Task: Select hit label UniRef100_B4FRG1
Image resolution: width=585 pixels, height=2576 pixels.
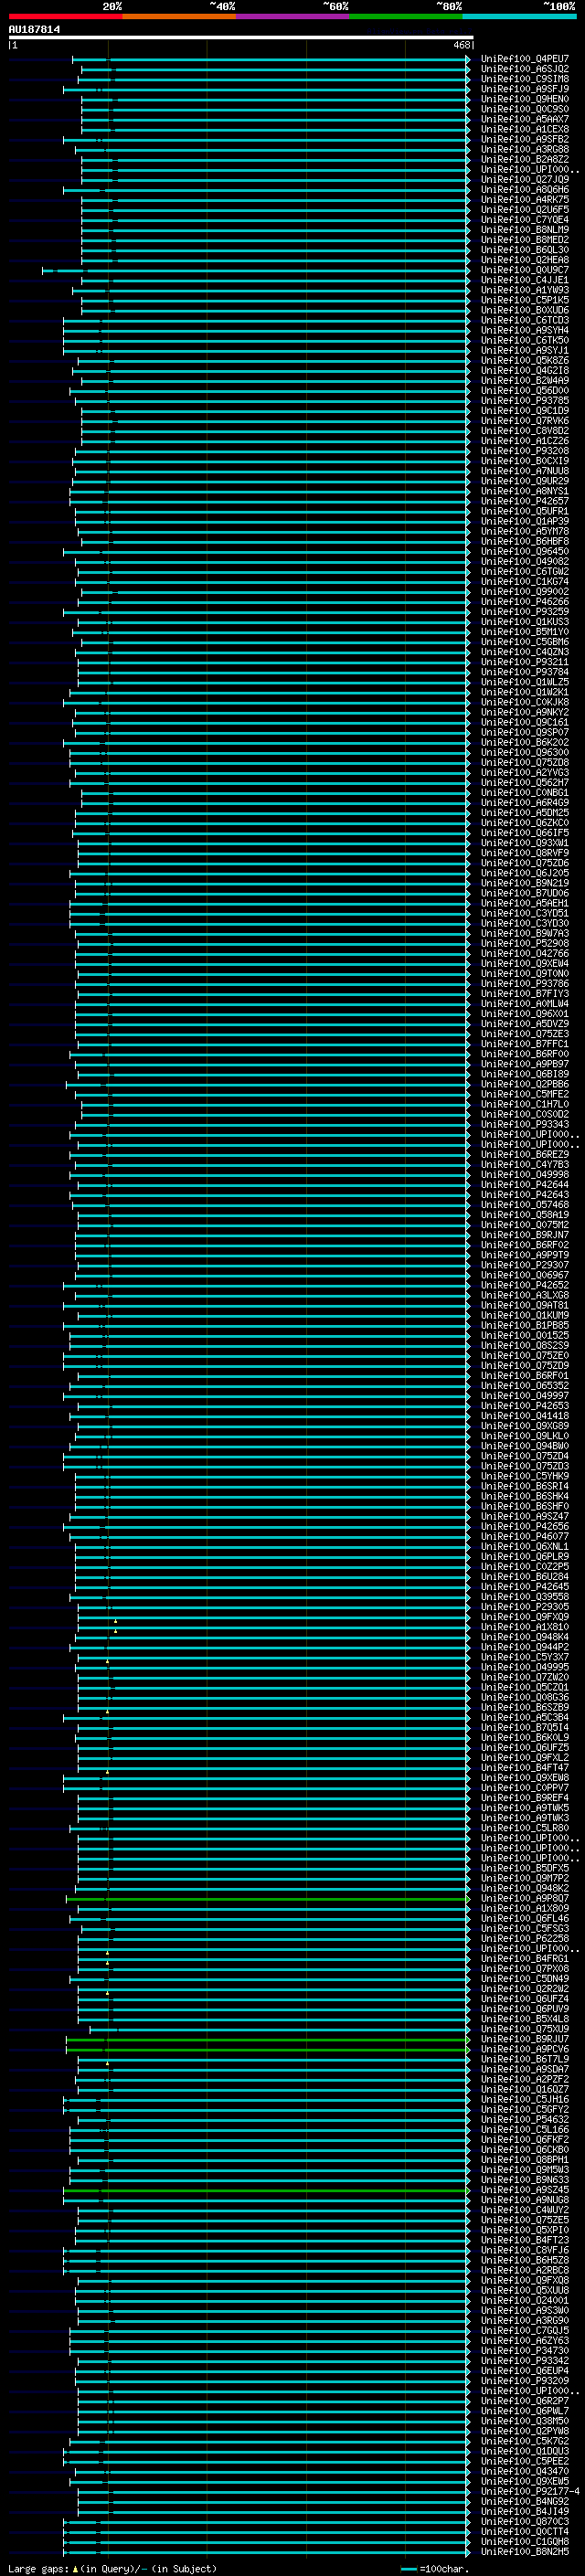Action: click(524, 1958)
